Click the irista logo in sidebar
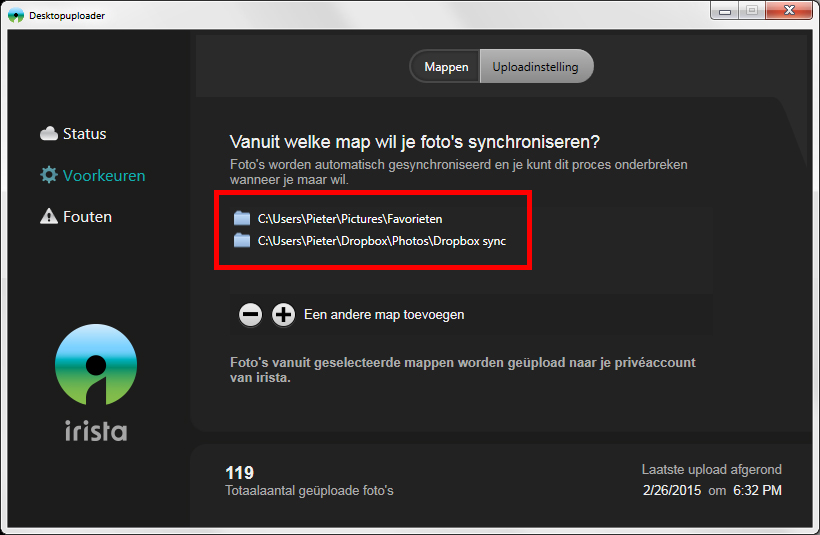This screenshot has height=535, width=820. point(96,365)
